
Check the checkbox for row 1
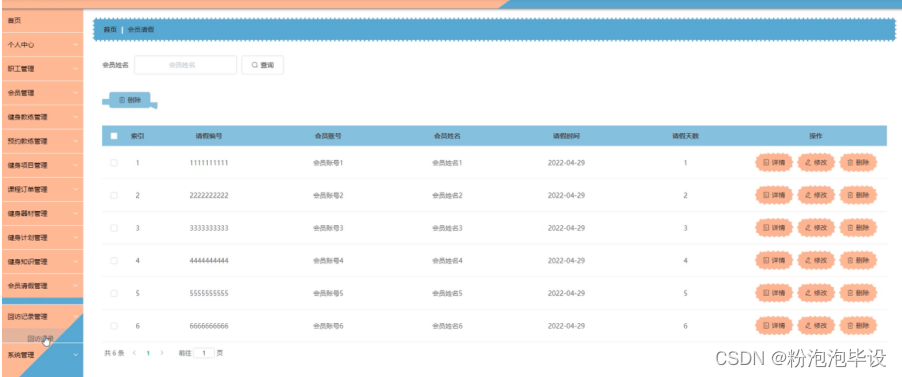click(114, 163)
